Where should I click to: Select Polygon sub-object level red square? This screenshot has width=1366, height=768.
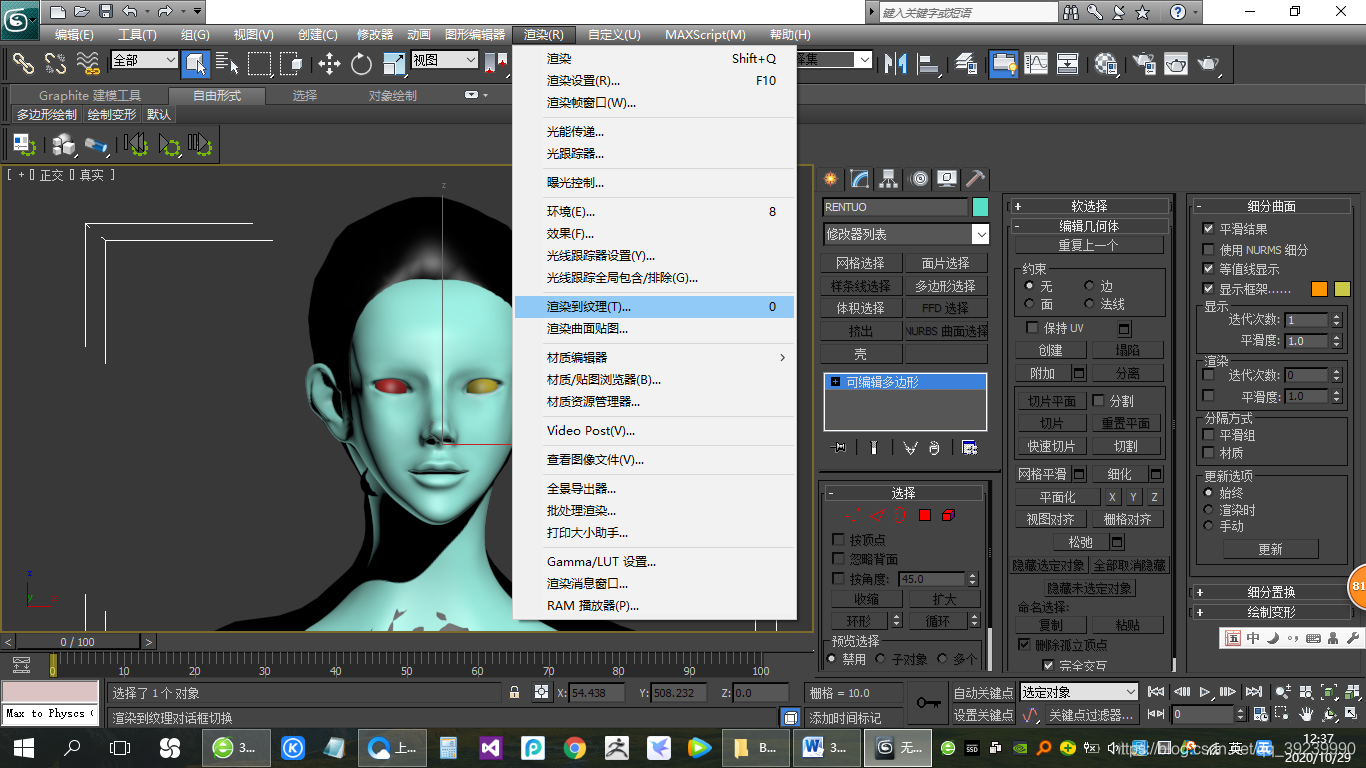coord(925,515)
